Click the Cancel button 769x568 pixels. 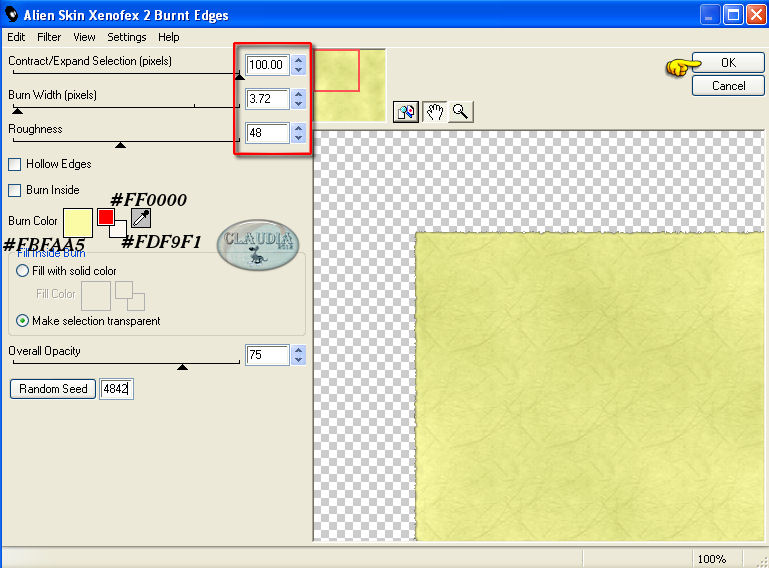(728, 86)
